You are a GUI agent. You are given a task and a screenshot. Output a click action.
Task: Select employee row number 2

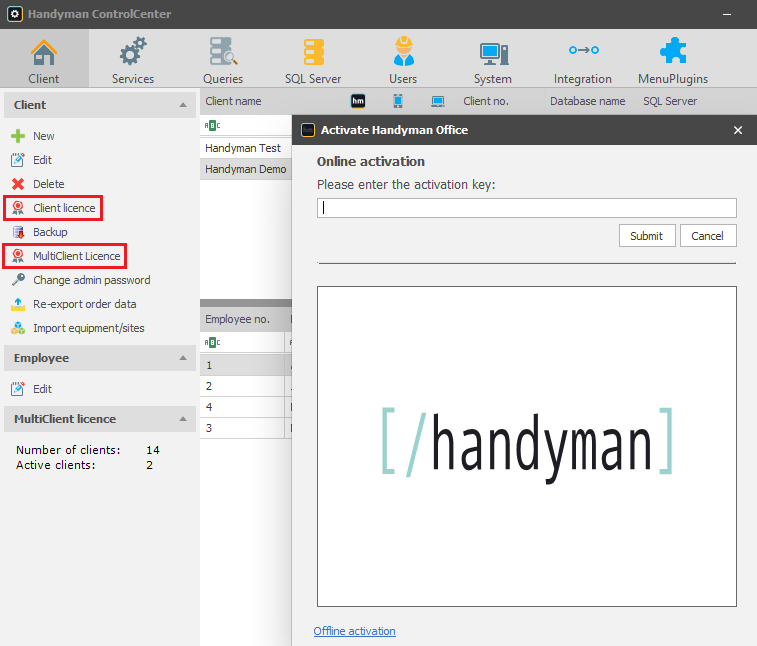click(x=246, y=386)
